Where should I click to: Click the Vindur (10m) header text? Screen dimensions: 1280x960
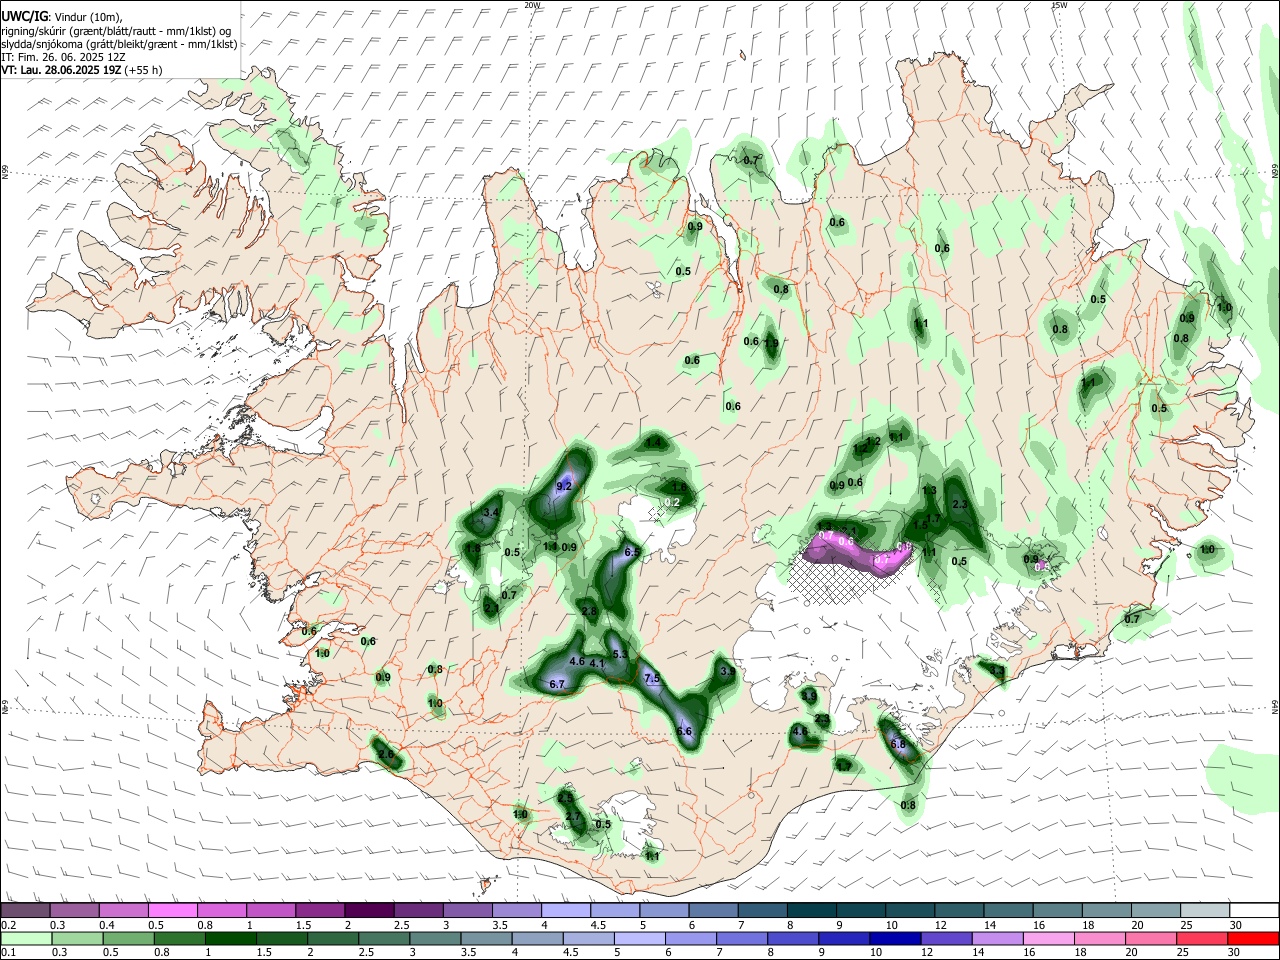coord(87,17)
